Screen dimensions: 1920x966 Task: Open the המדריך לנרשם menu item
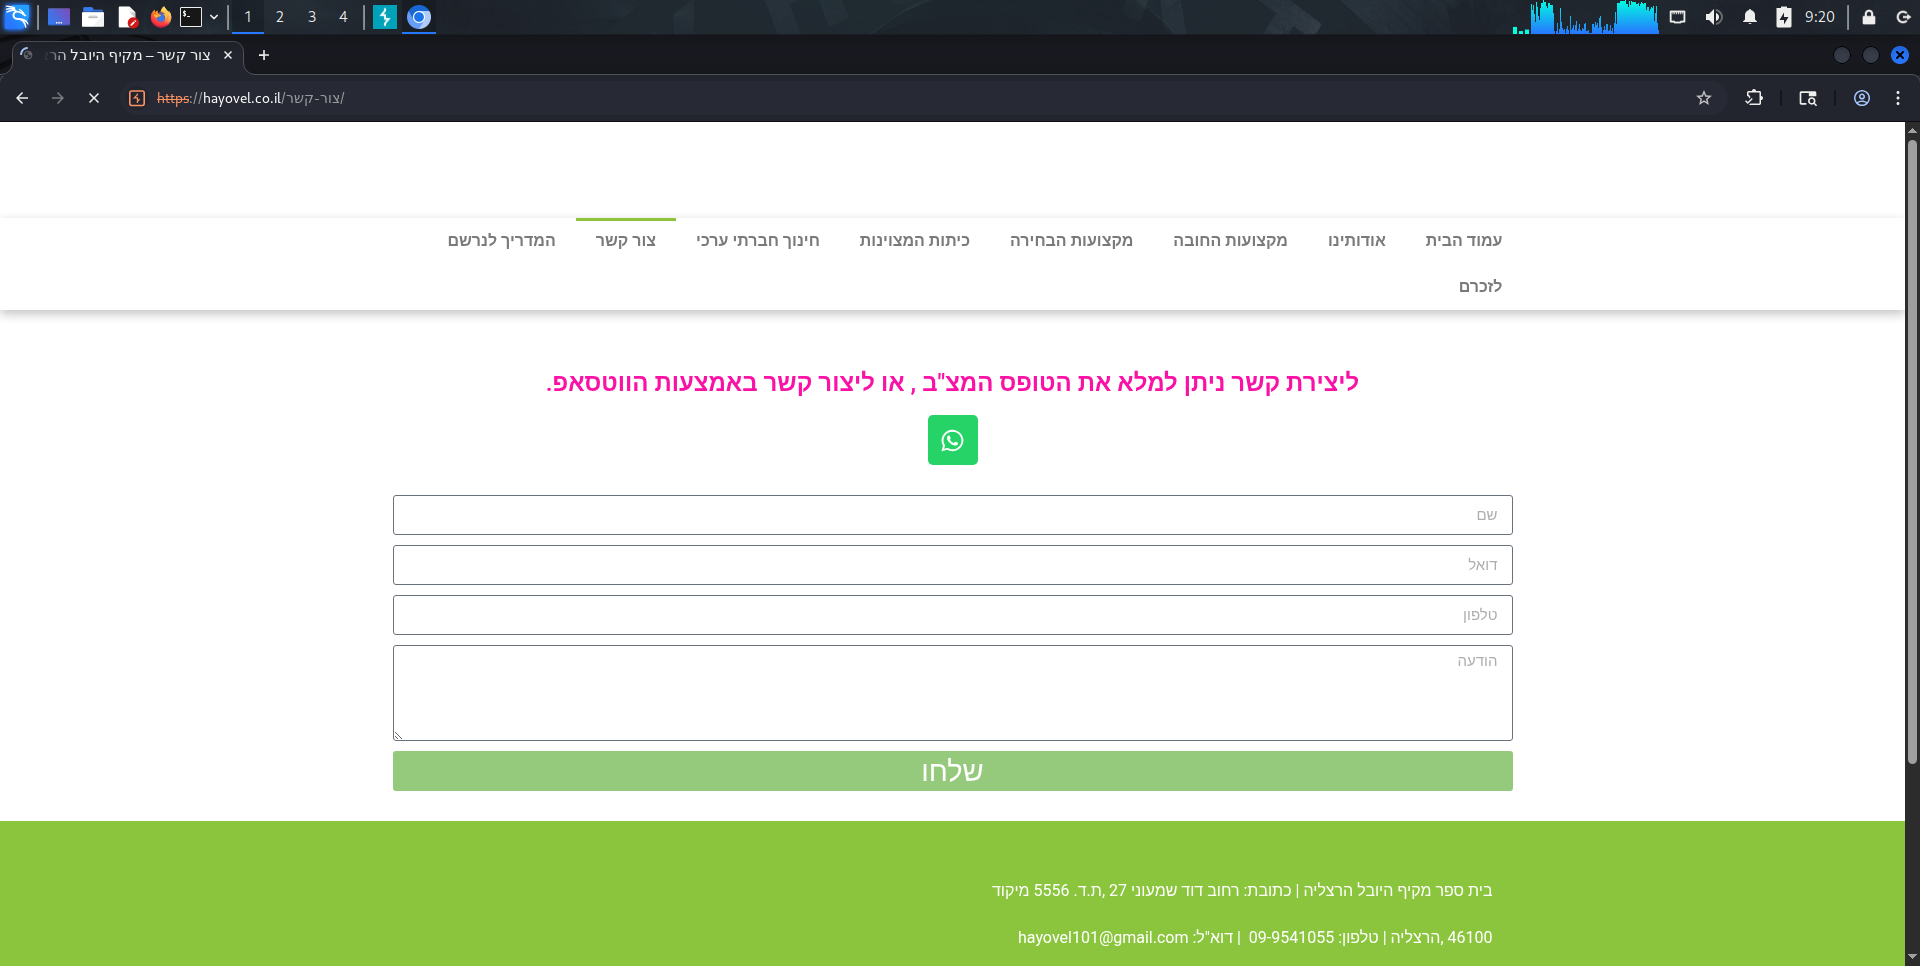(x=501, y=240)
